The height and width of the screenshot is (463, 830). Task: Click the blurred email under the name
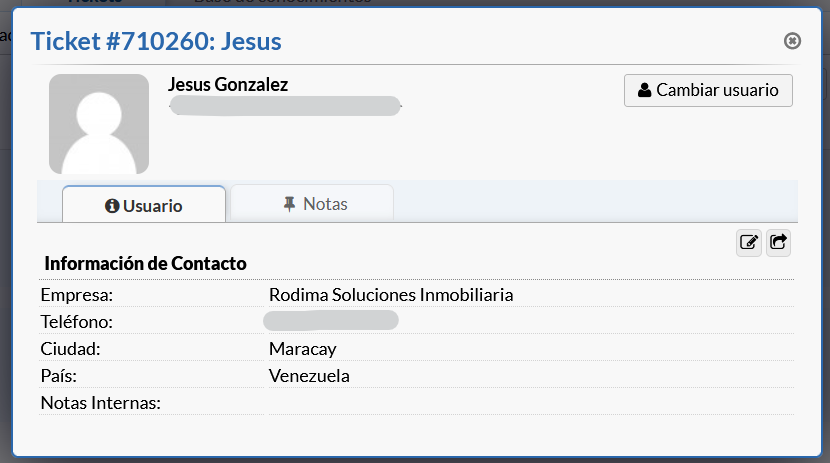pyautogui.click(x=285, y=104)
